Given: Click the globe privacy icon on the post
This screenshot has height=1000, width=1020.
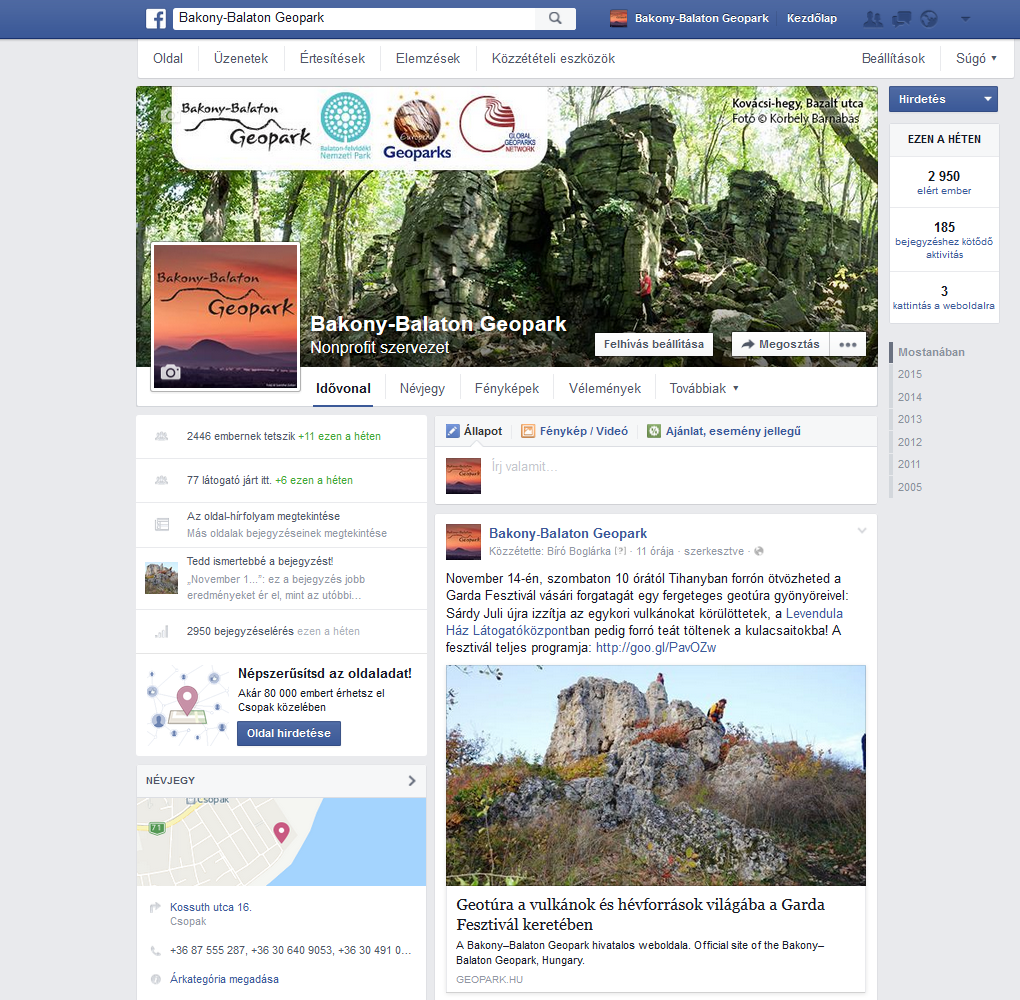Looking at the screenshot, I should (x=758, y=551).
